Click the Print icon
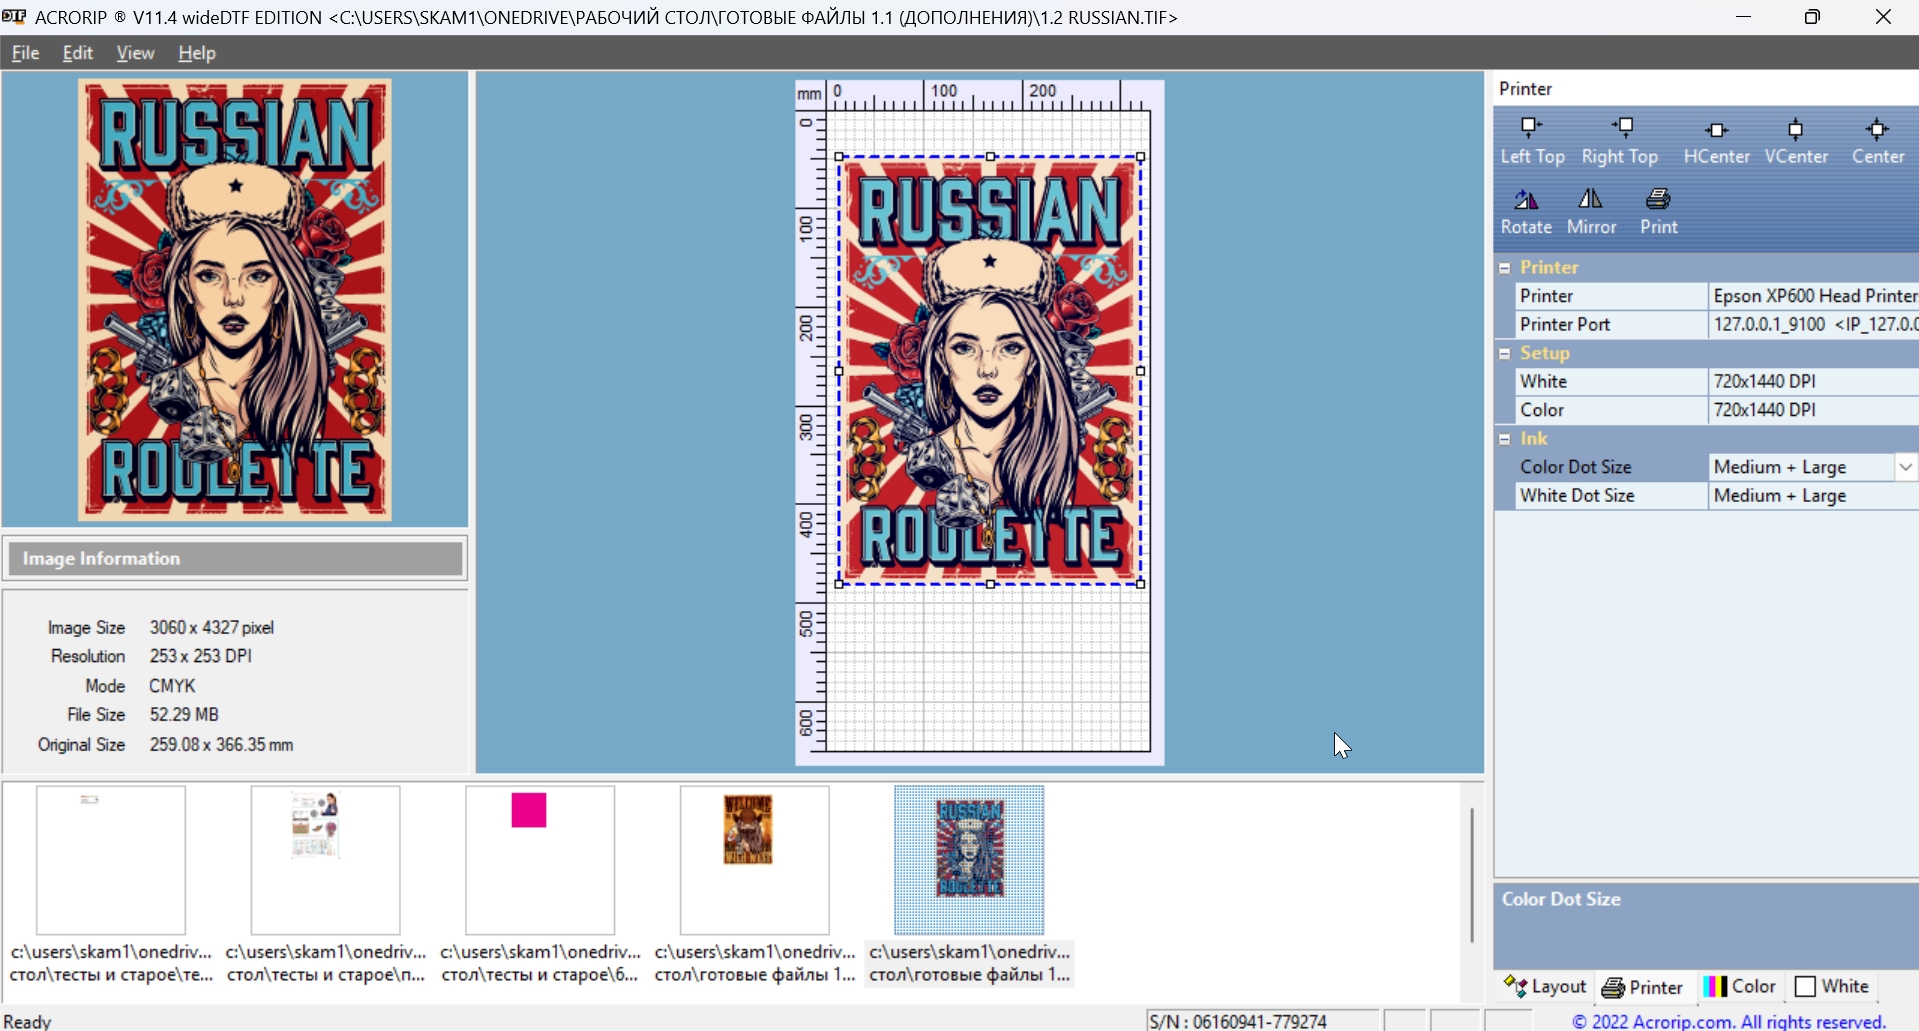This screenshot has width=1919, height=1031. point(1658,211)
